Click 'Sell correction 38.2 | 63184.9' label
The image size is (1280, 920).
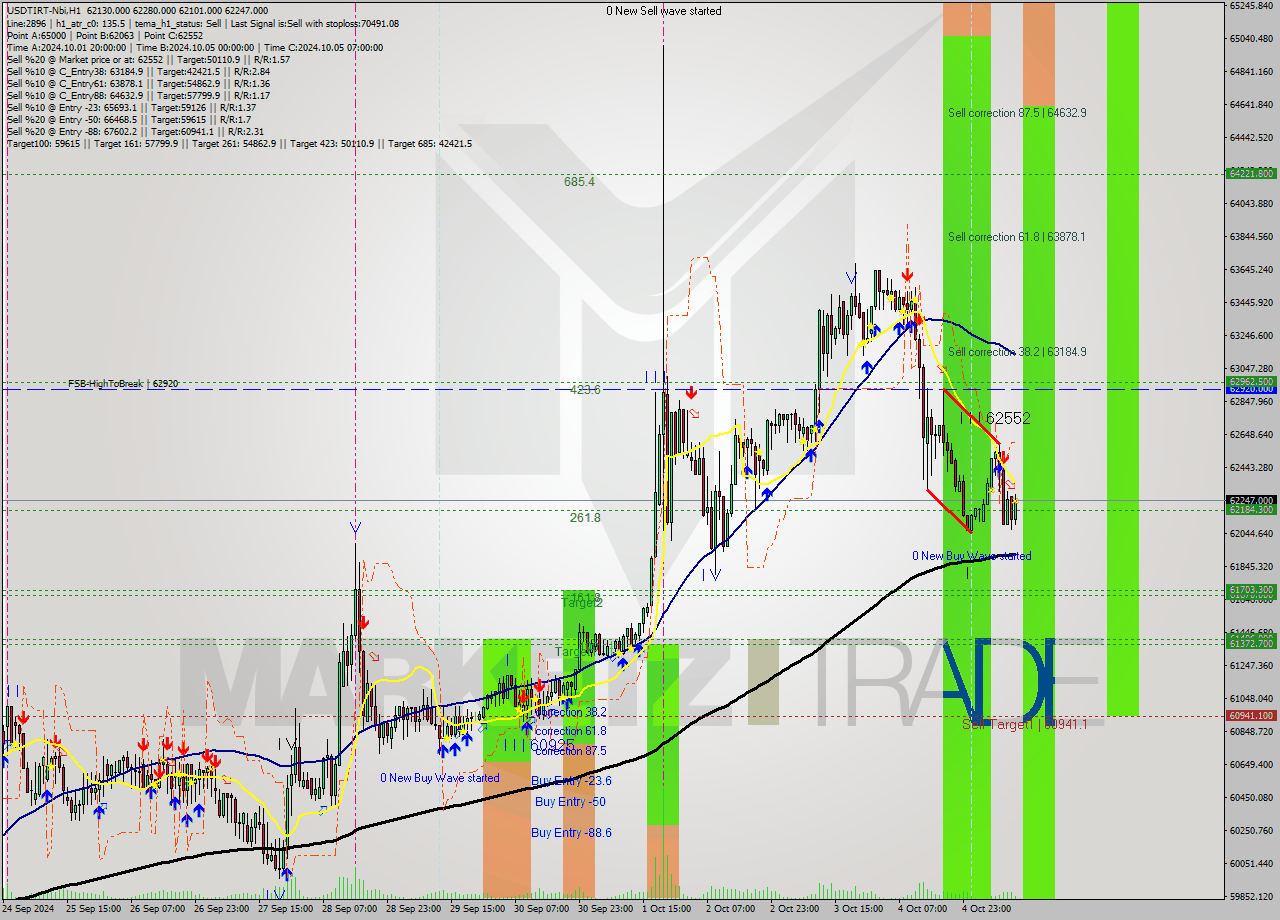tap(1017, 352)
